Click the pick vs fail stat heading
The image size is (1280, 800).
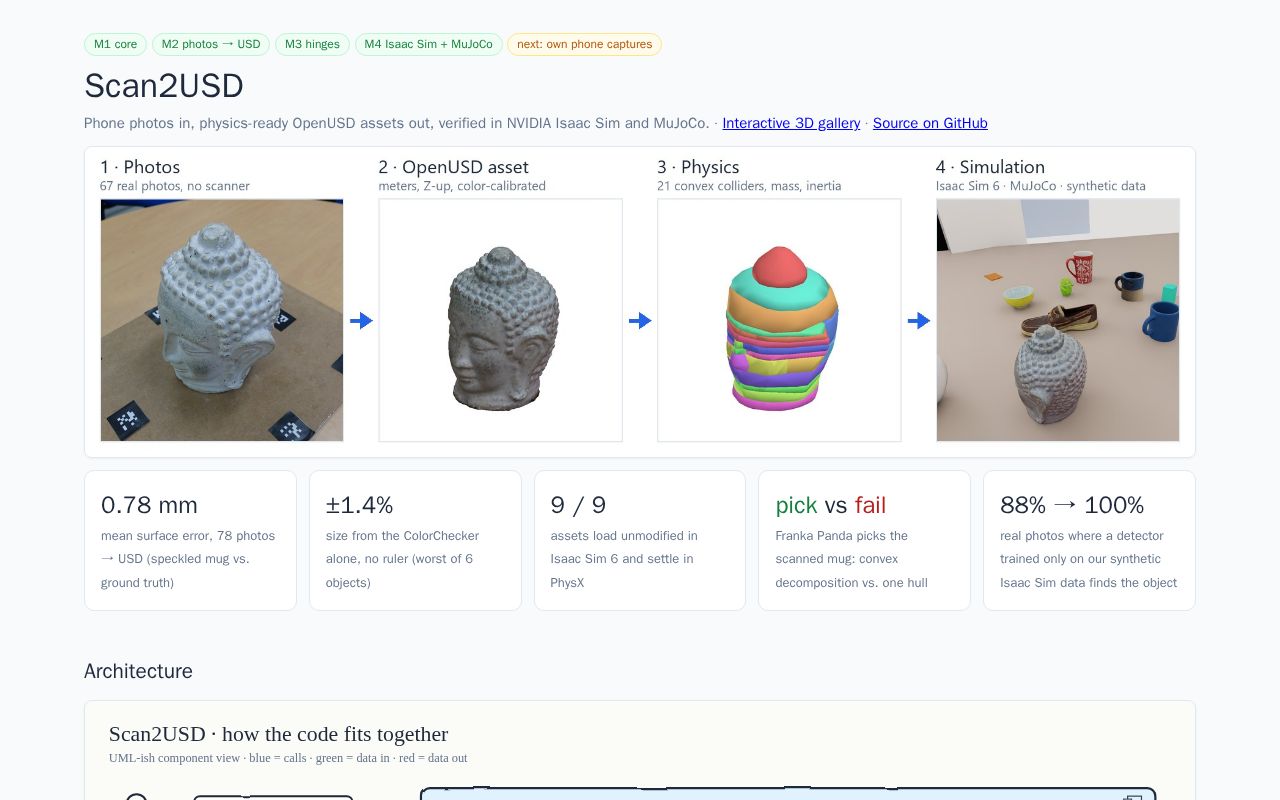point(830,505)
